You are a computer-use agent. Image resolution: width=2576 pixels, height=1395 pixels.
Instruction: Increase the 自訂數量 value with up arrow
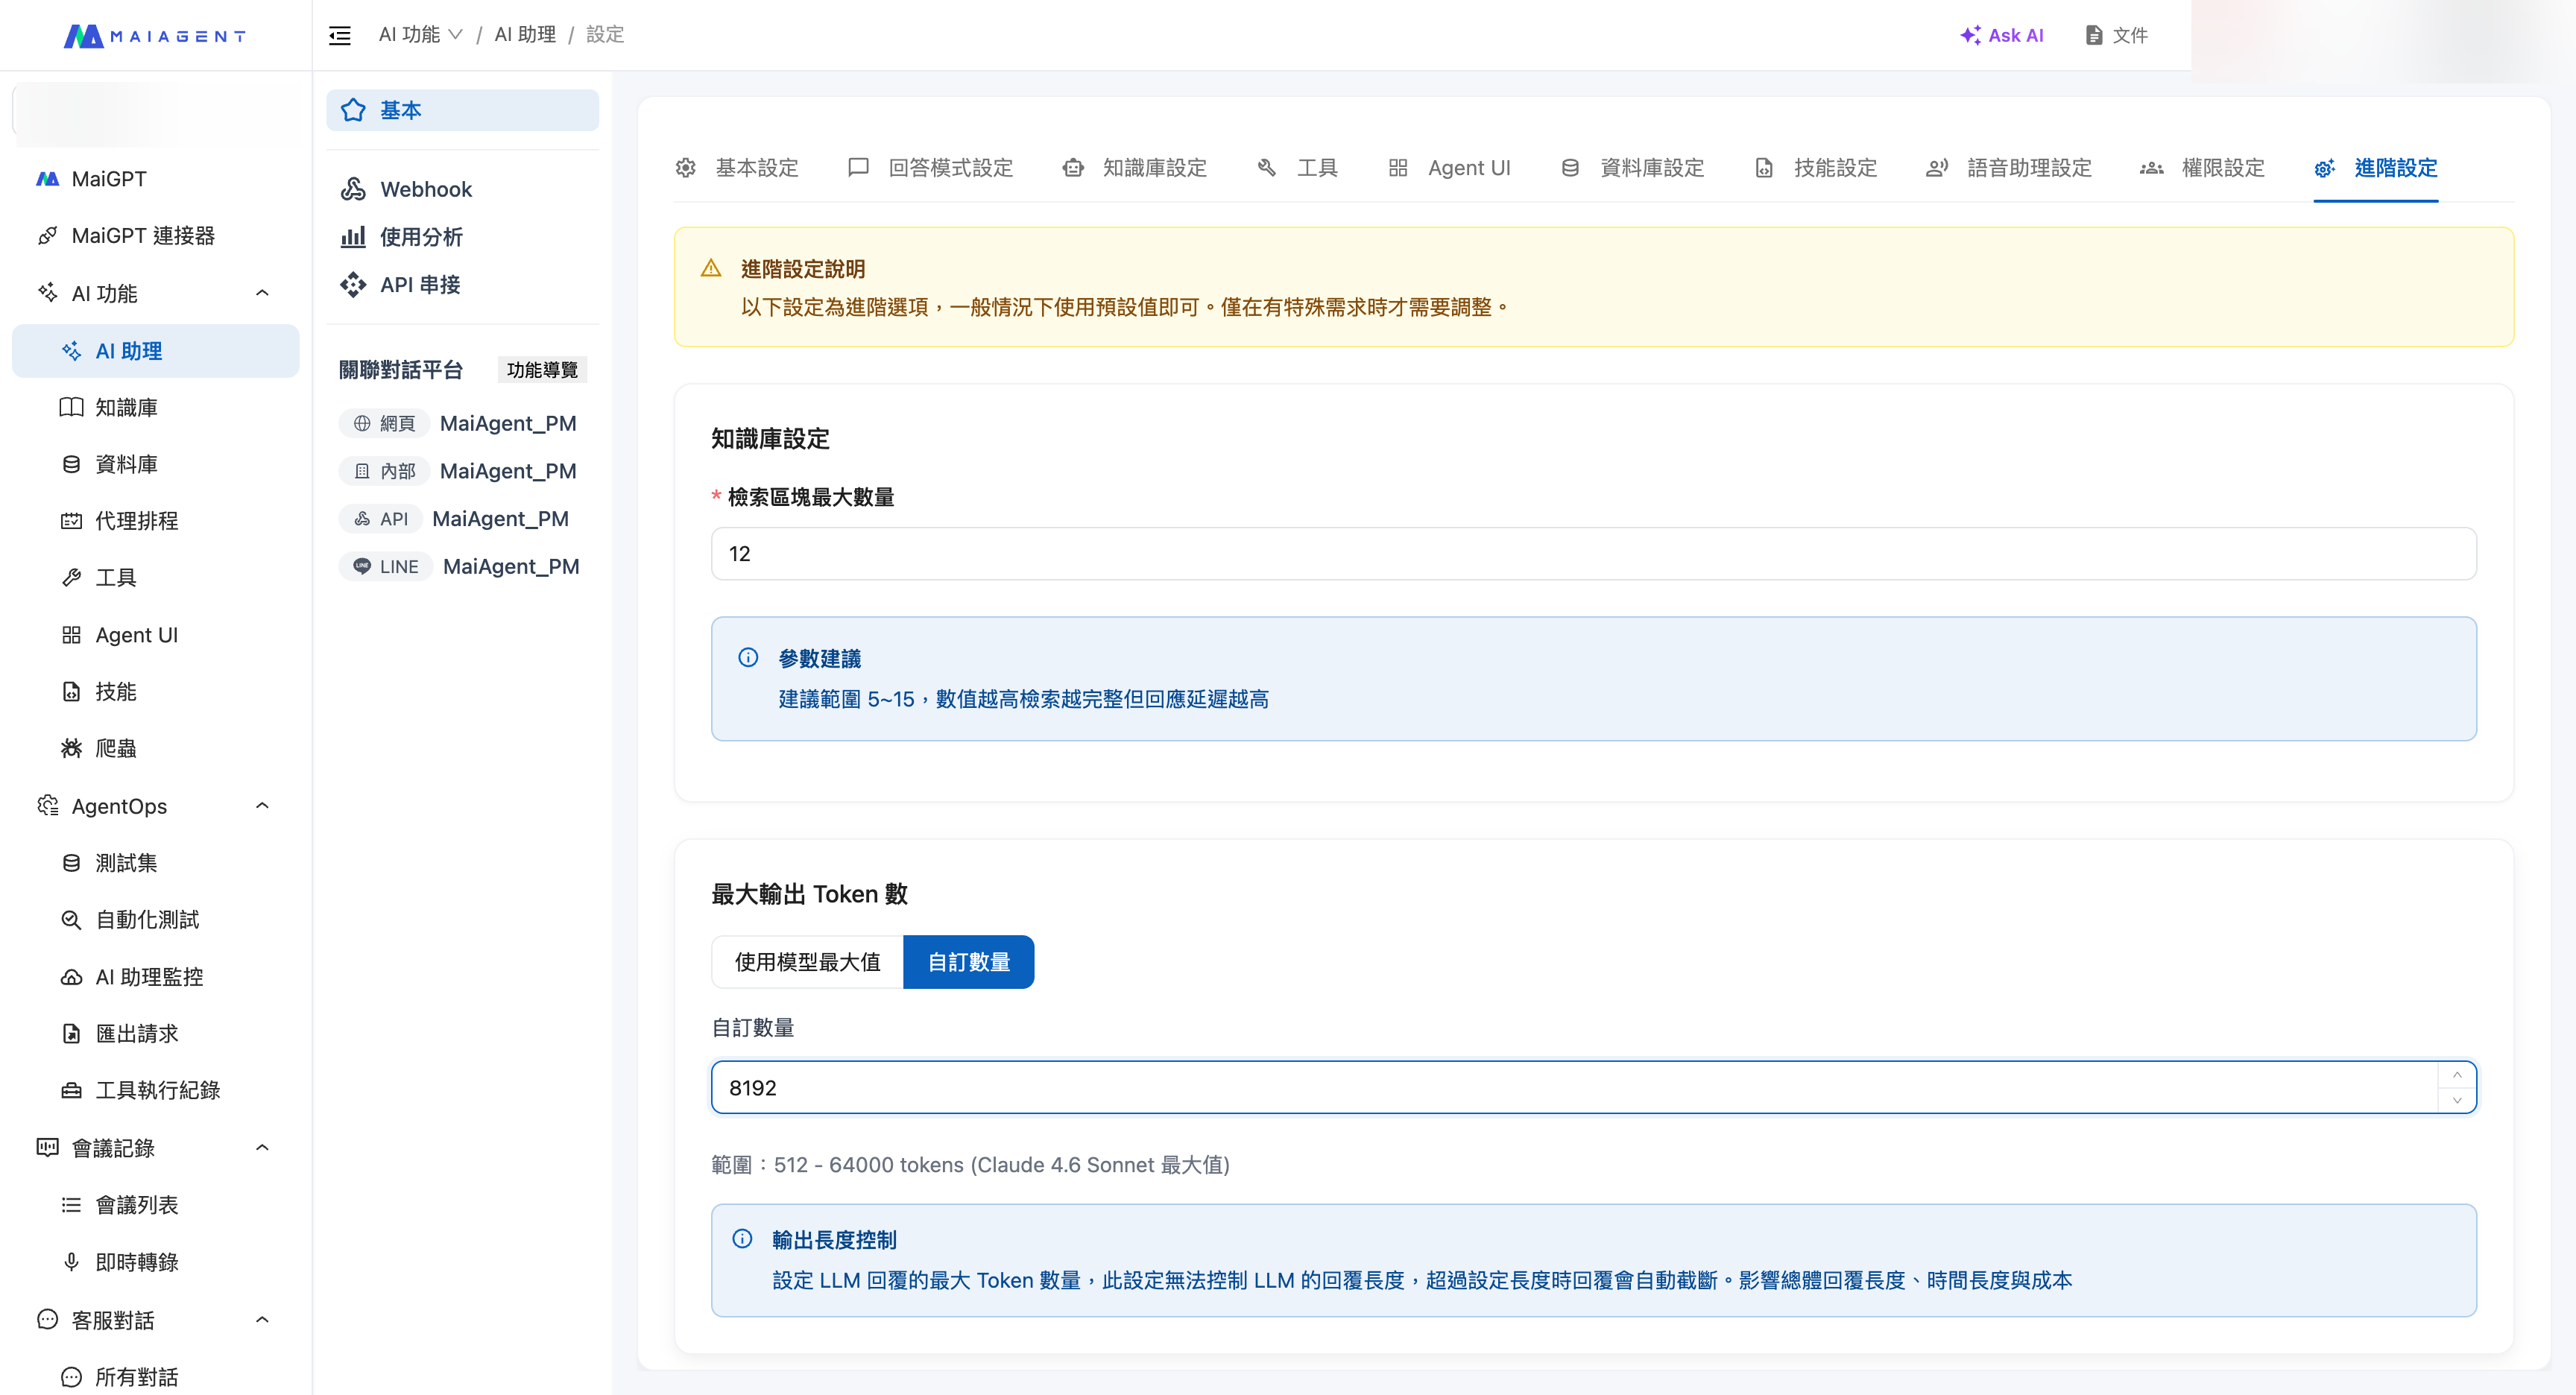coord(2456,1075)
